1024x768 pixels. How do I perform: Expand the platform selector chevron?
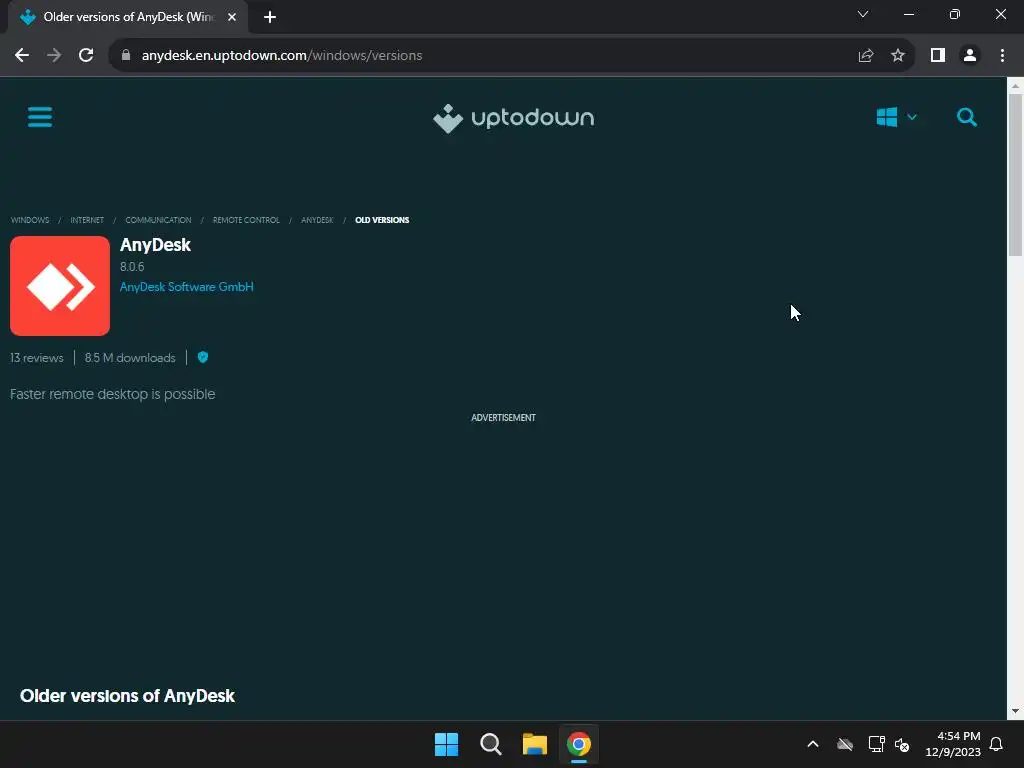[912, 118]
